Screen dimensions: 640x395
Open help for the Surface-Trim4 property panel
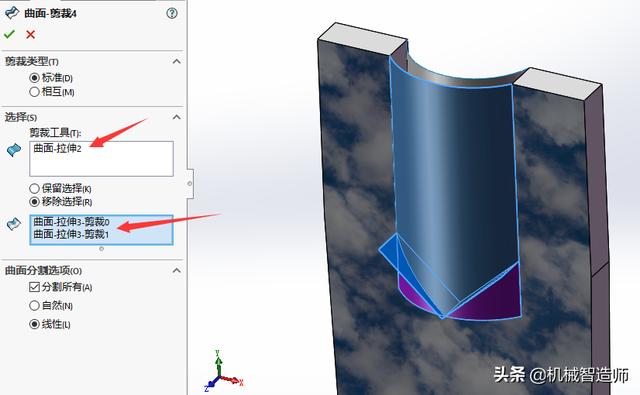[x=172, y=13]
